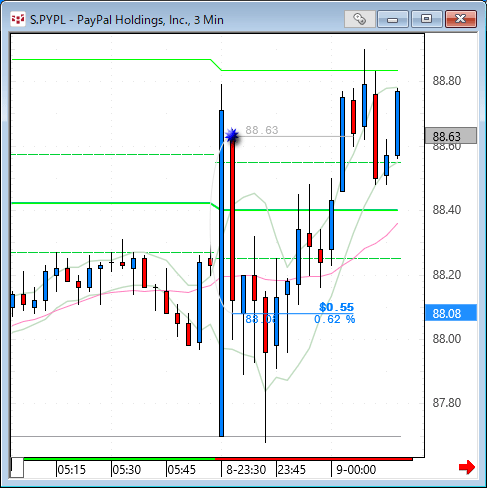Click the 88.40 price scale value
Image resolution: width=487 pixels, height=488 pixels.
(x=447, y=210)
